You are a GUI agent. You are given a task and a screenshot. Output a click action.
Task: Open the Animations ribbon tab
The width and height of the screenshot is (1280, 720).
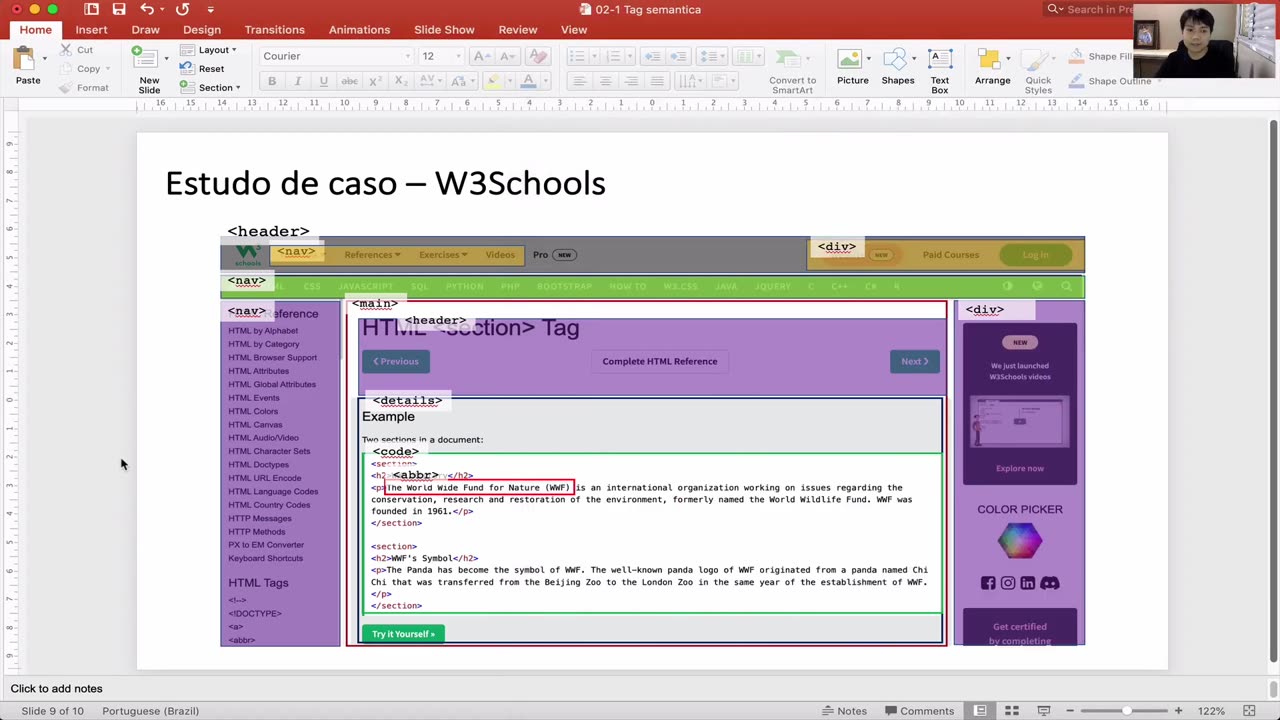click(x=359, y=30)
